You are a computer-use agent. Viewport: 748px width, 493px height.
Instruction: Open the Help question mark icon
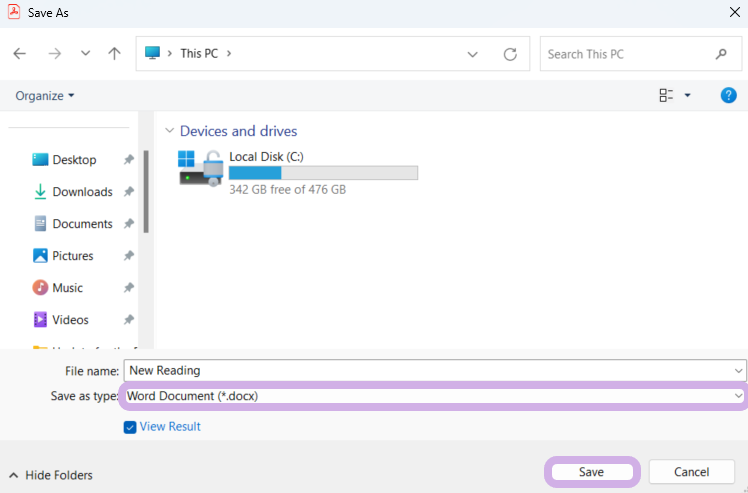click(729, 95)
